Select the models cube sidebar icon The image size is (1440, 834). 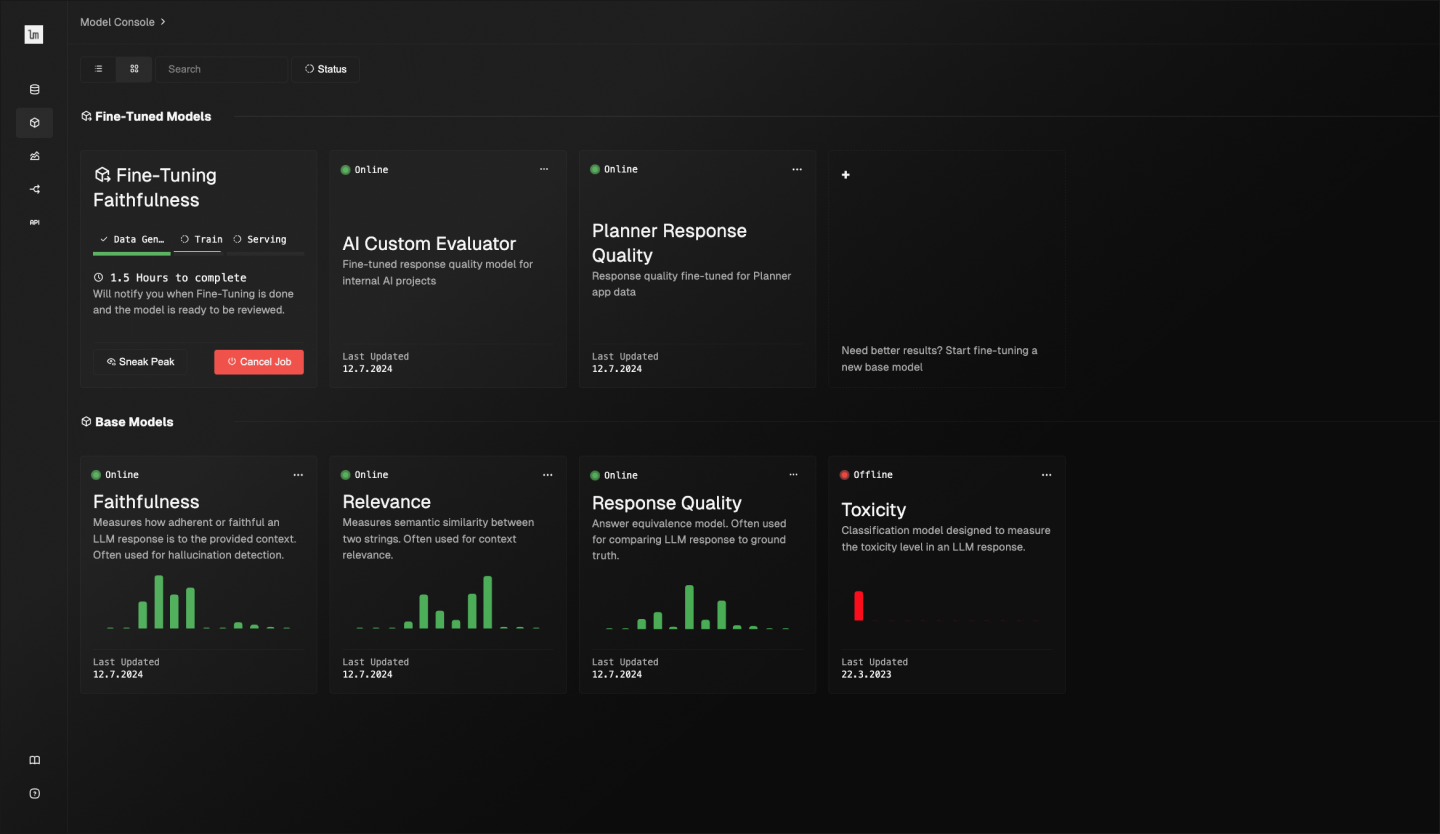tap(34, 123)
